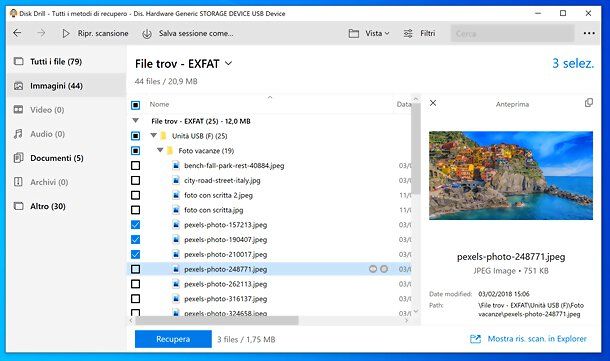The height and width of the screenshot is (361, 610).
Task: Click the blue Recupera button
Action: click(173, 339)
